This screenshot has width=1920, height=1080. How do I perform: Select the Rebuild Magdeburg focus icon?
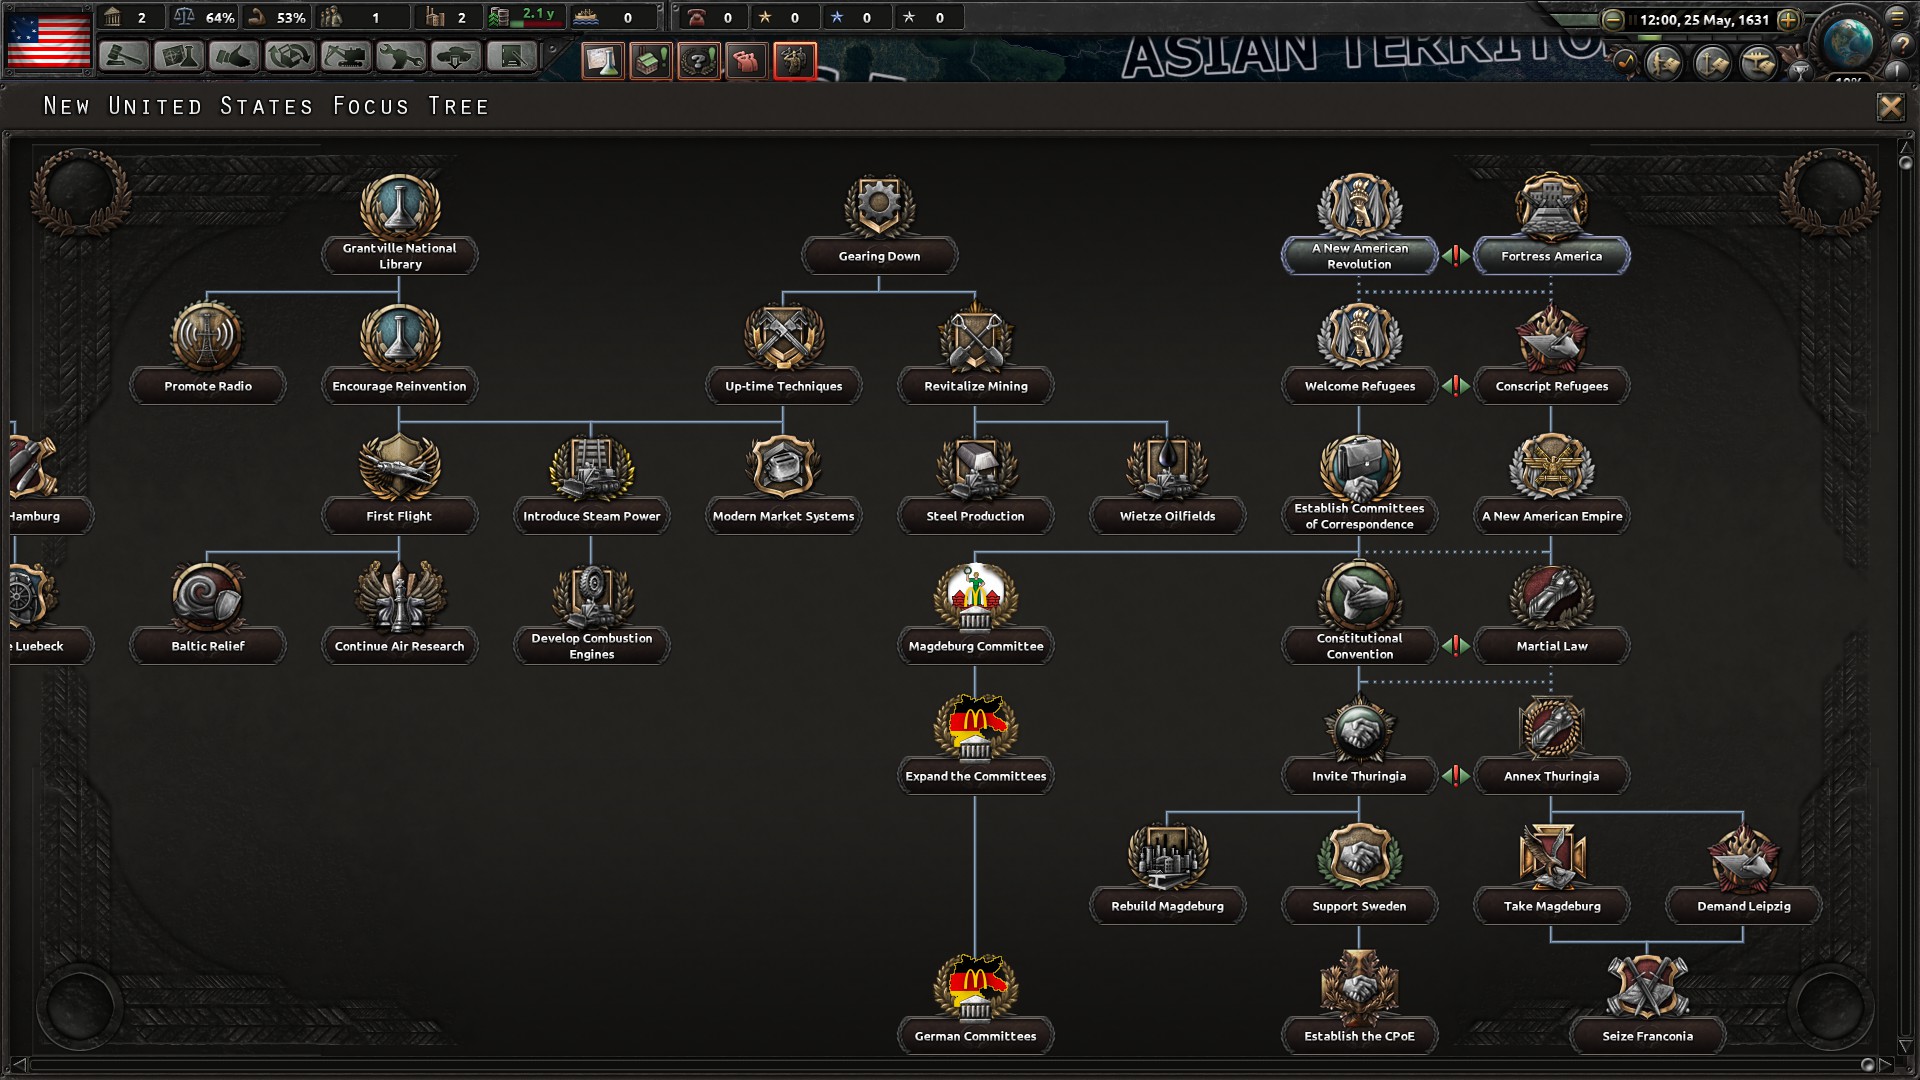(x=1167, y=857)
